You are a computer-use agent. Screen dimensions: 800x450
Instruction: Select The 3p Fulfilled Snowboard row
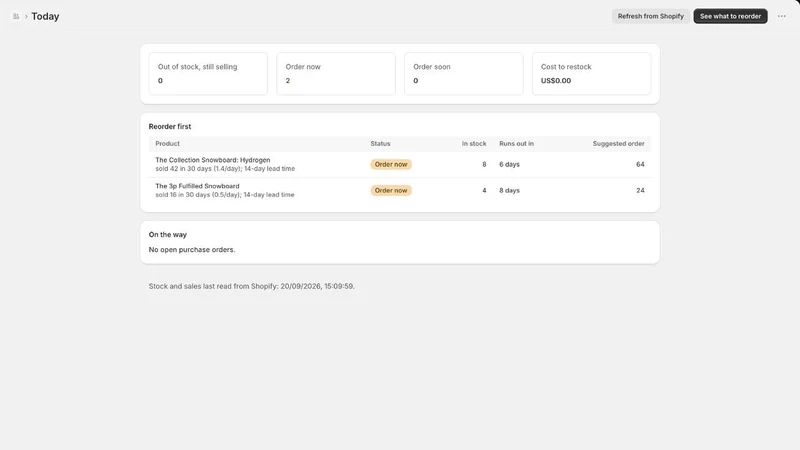tap(400, 190)
